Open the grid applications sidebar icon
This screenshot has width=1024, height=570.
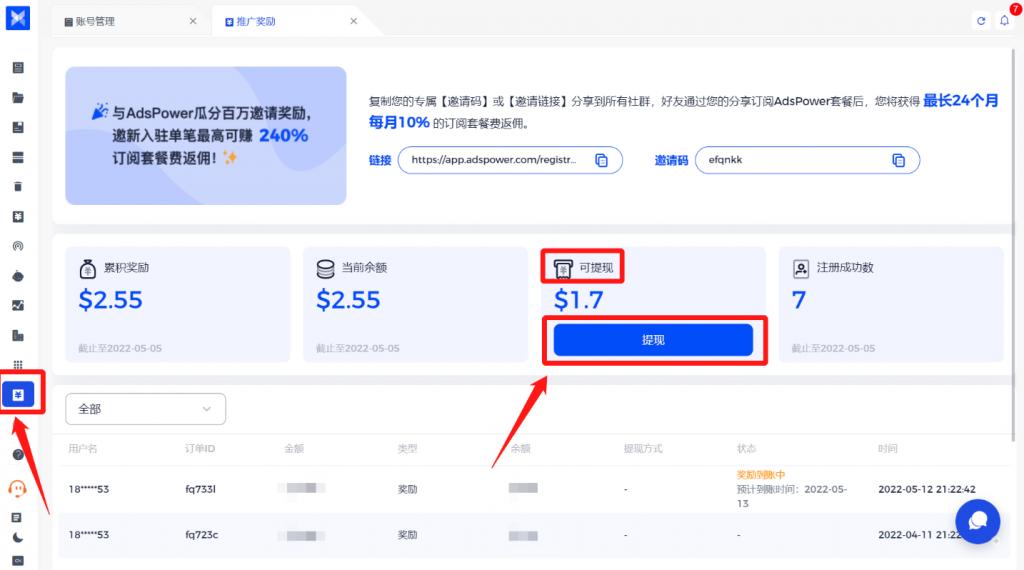point(18,365)
